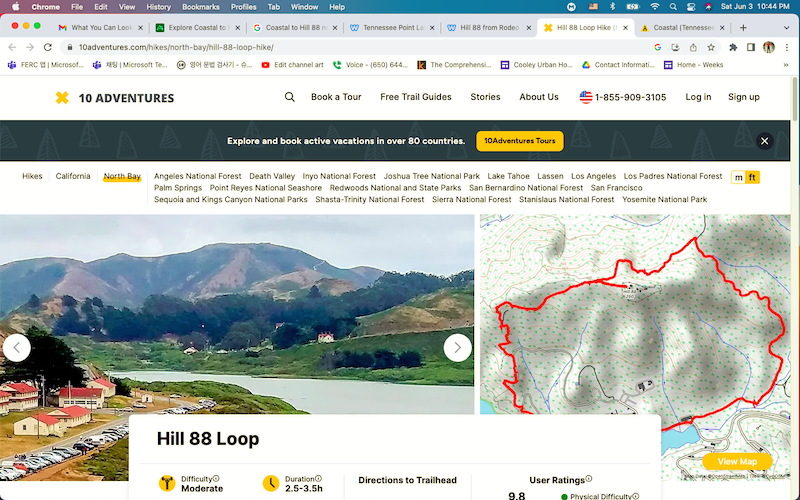Switch to Explore Coastal tab
Image resolution: width=800 pixels, height=500 pixels.
[198, 28]
